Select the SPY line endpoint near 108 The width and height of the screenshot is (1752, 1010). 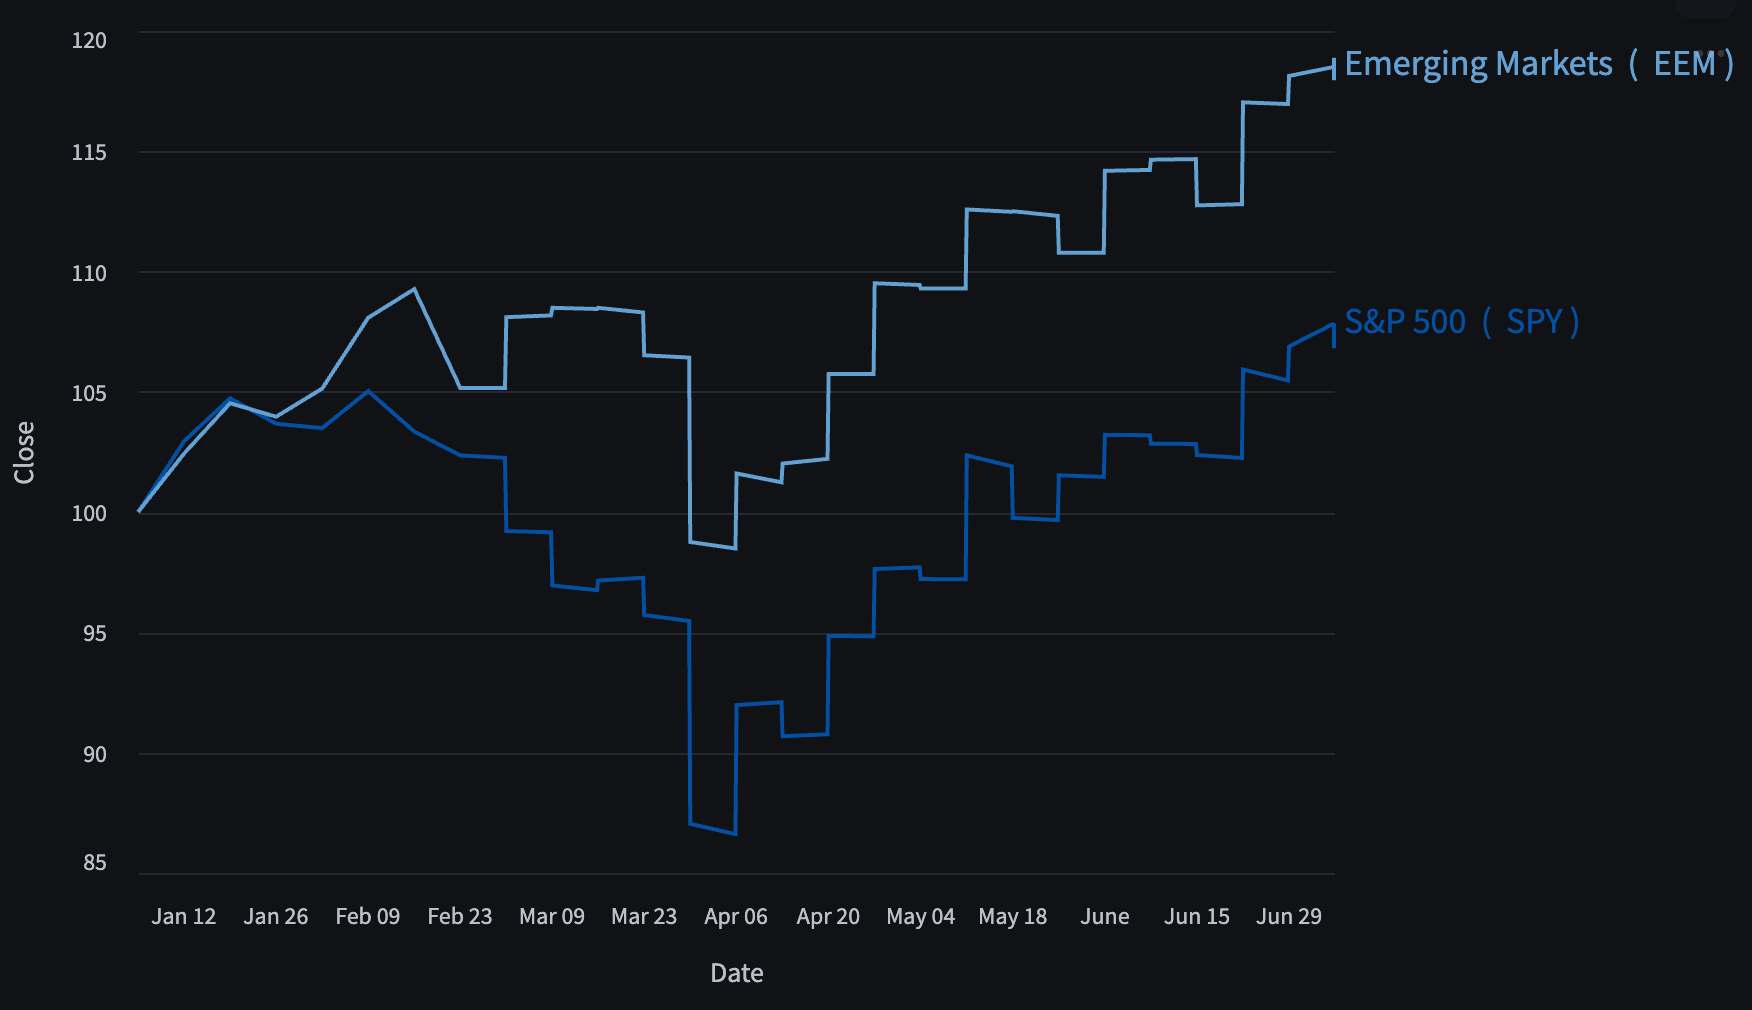point(1334,326)
